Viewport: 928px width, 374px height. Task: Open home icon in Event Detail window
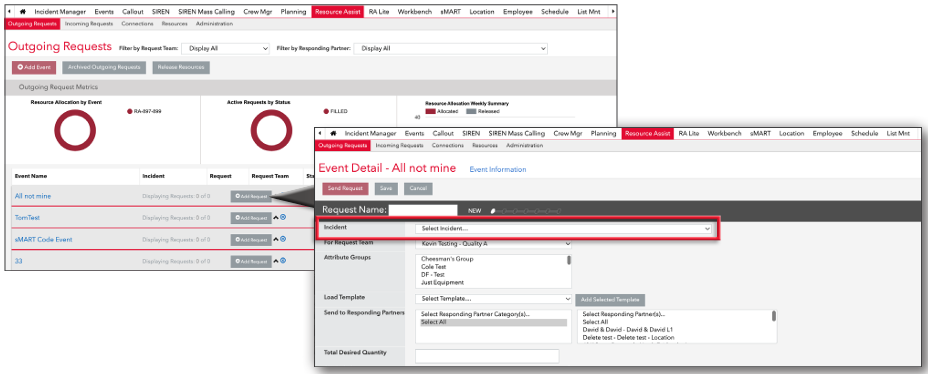point(333,134)
